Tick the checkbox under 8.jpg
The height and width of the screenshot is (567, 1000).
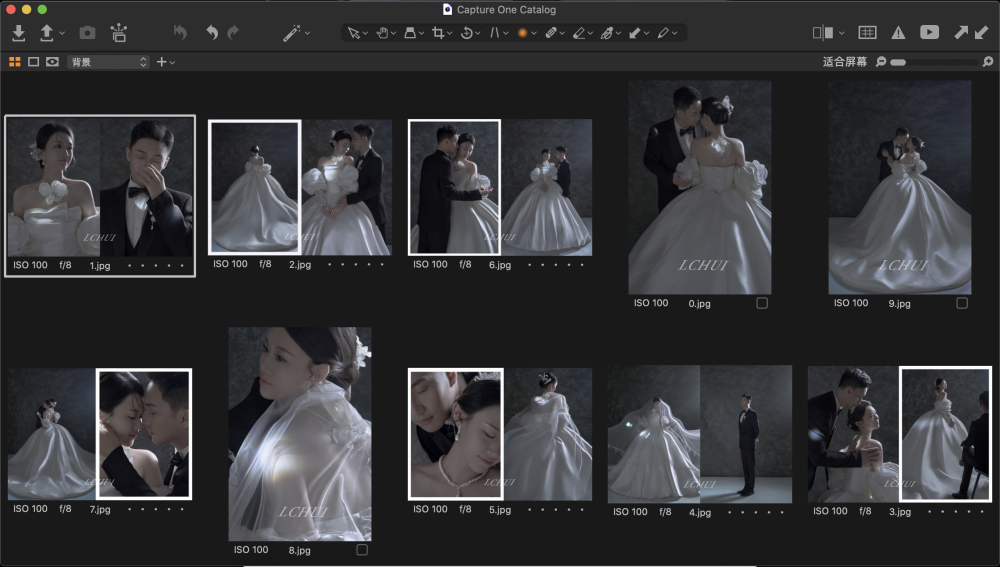click(x=362, y=550)
